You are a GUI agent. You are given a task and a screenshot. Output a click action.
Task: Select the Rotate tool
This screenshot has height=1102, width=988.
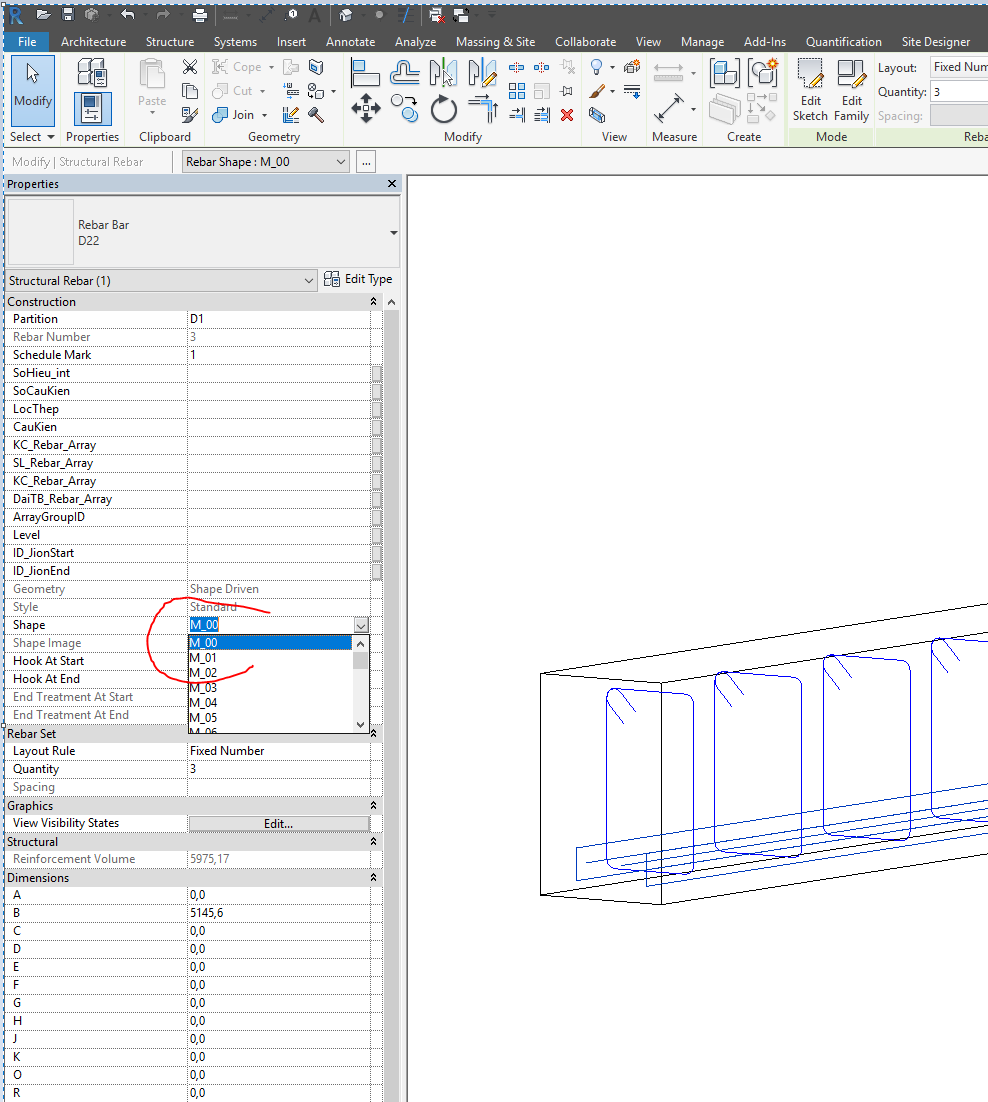(443, 109)
